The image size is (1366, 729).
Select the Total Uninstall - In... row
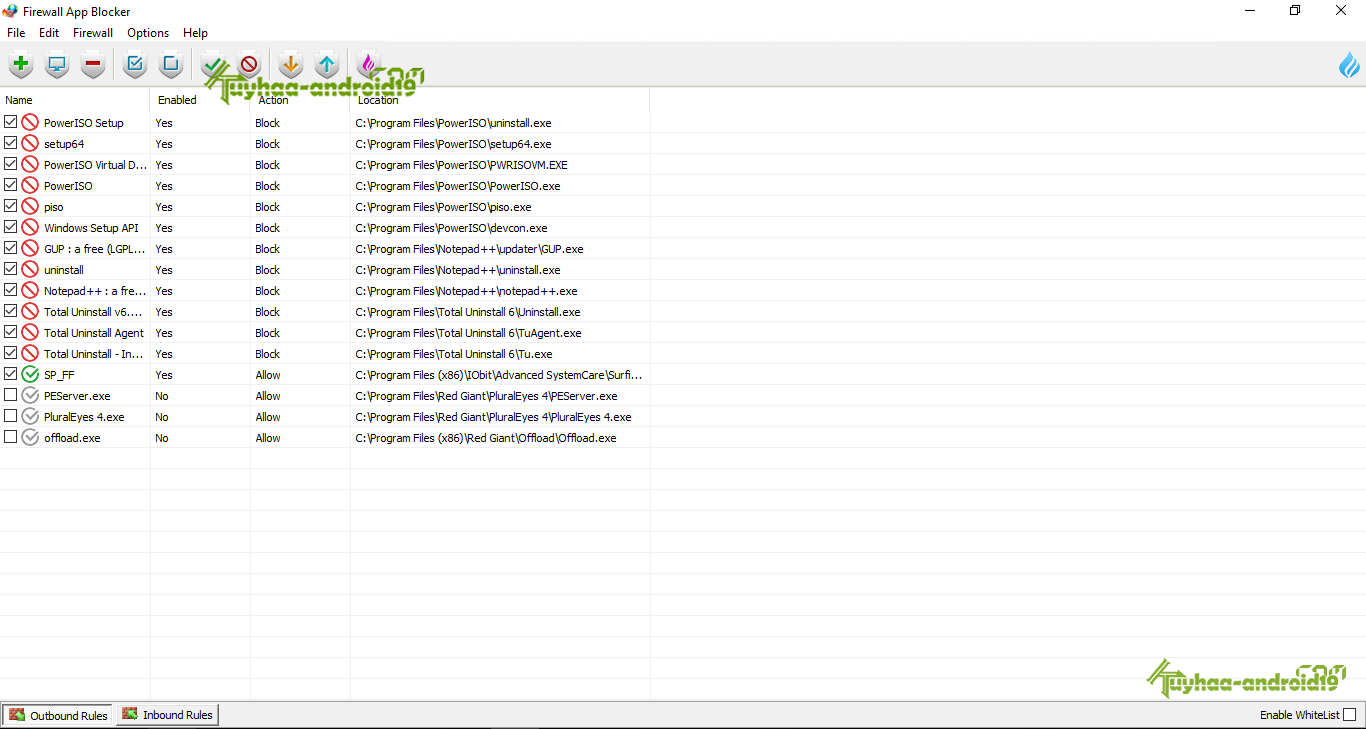tap(325, 354)
